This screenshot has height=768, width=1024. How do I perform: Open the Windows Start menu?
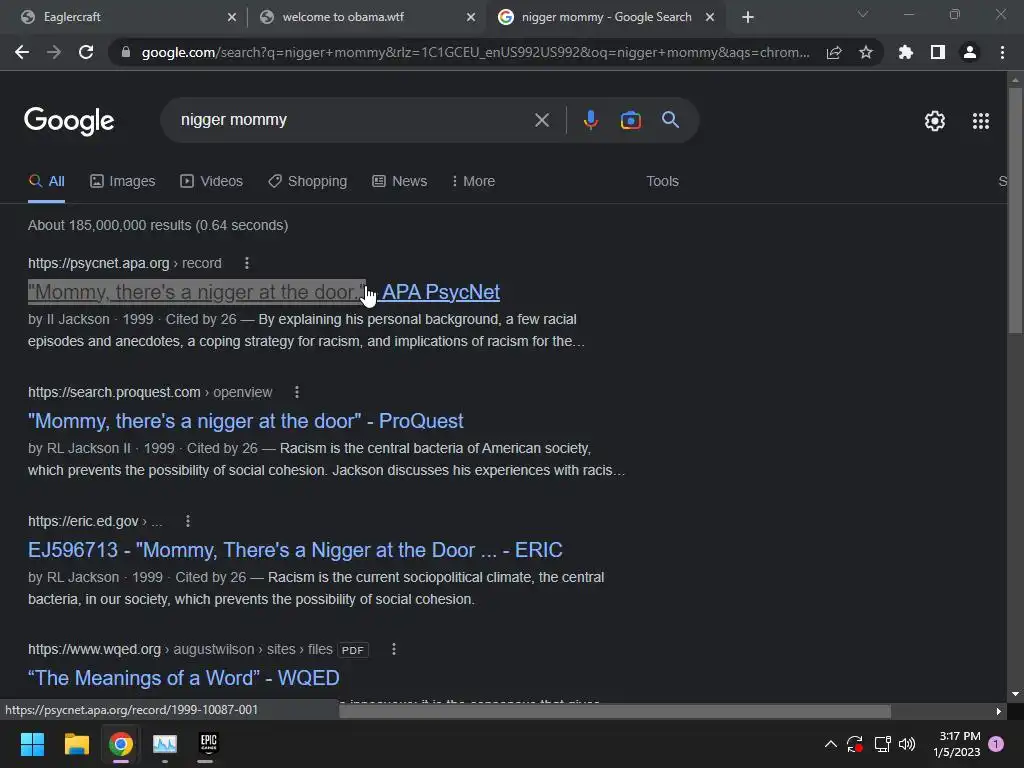32,744
